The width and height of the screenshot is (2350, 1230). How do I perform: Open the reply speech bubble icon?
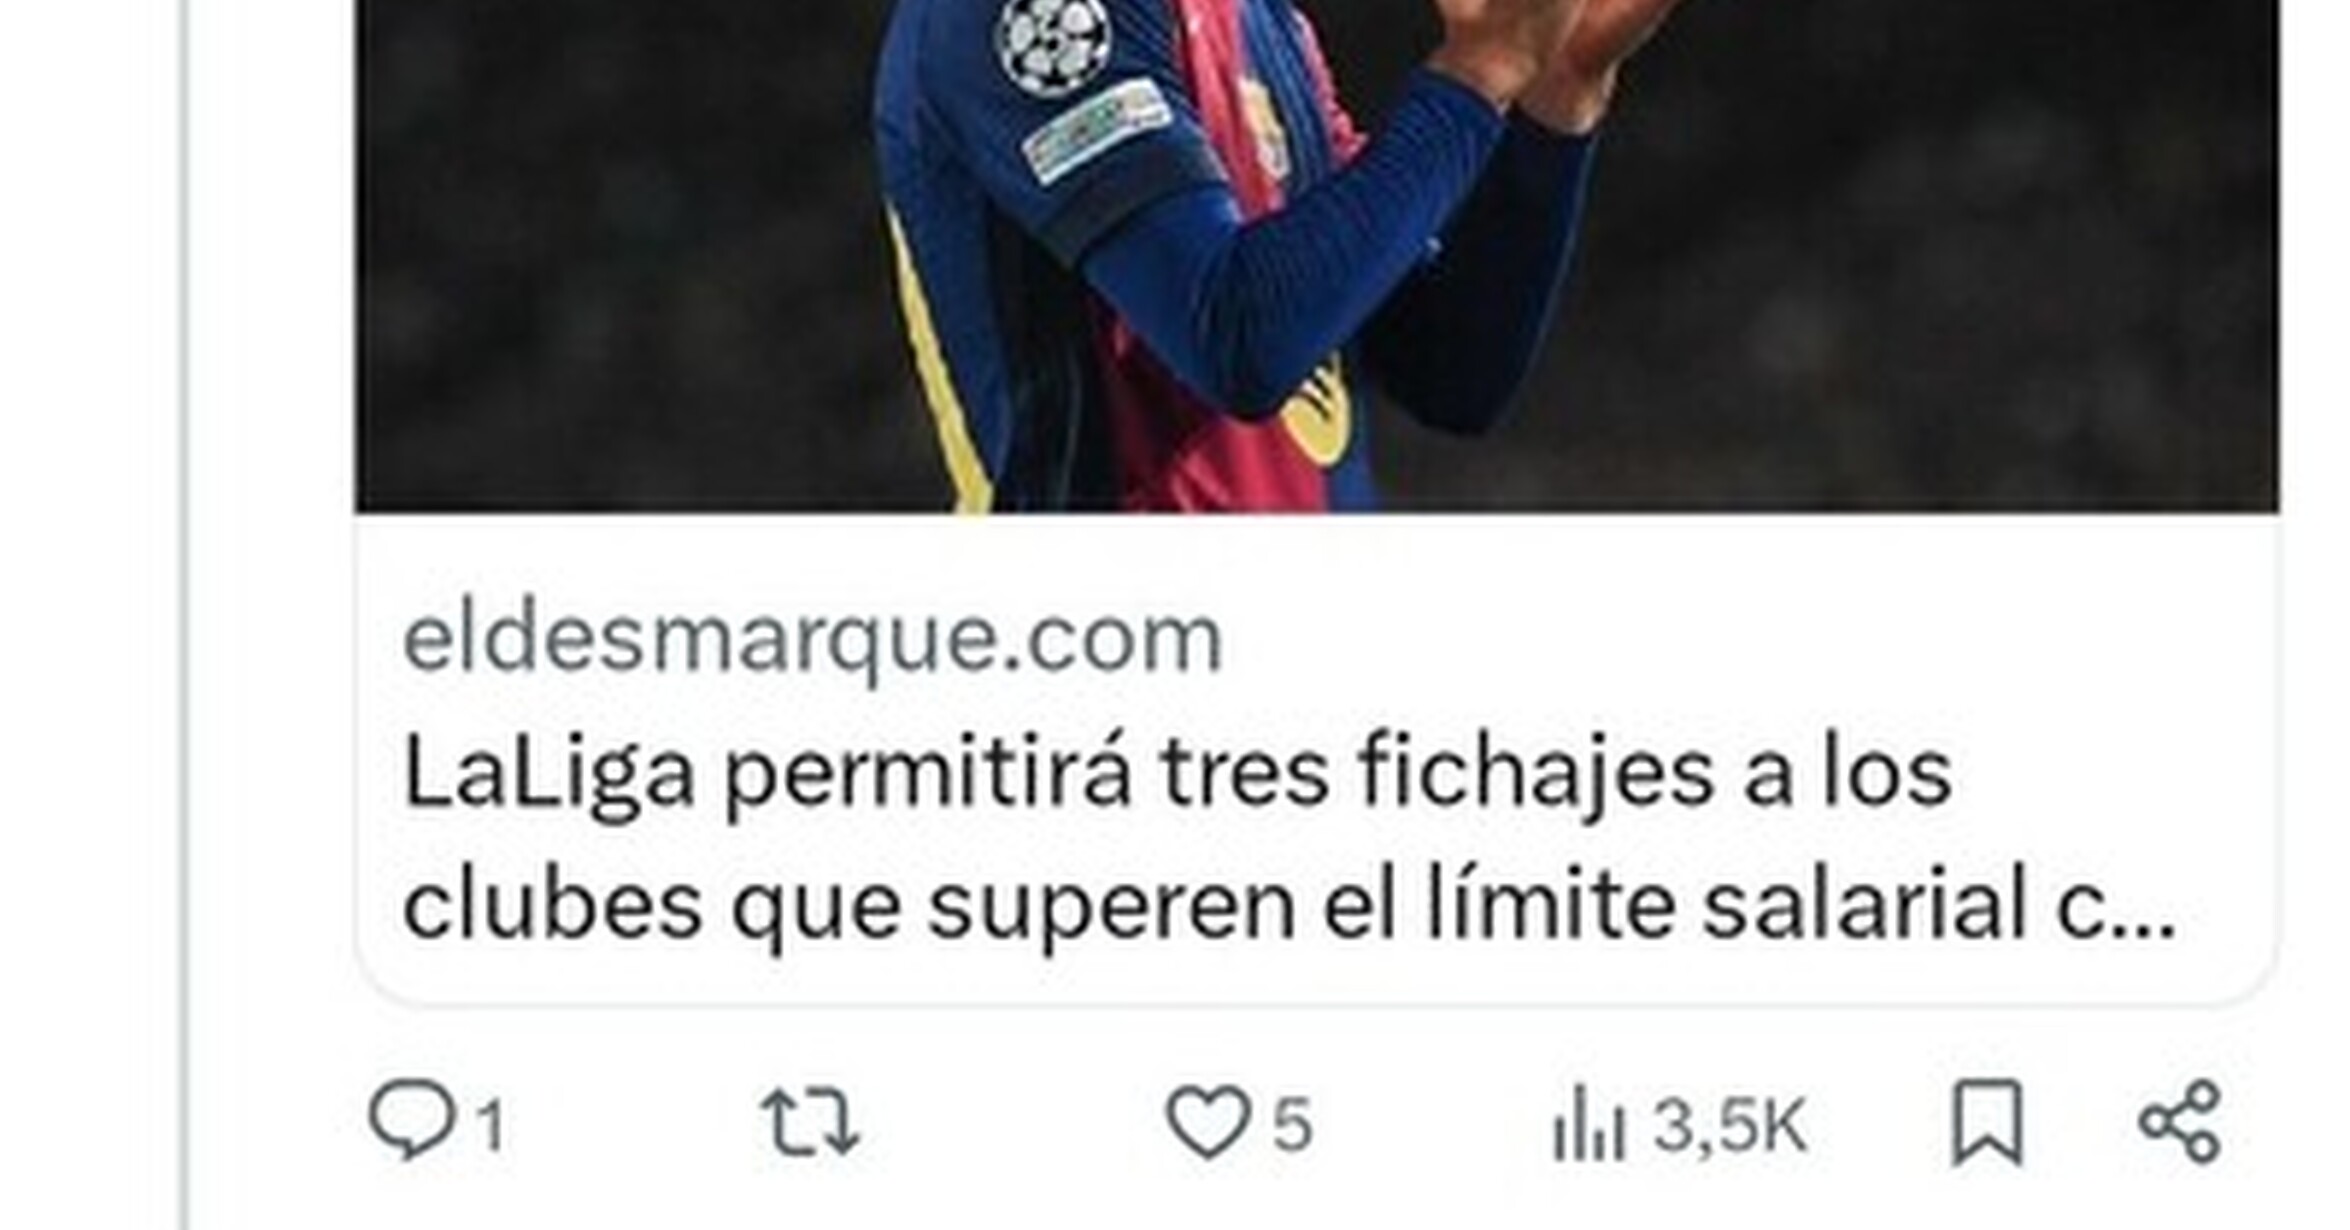(x=412, y=1119)
